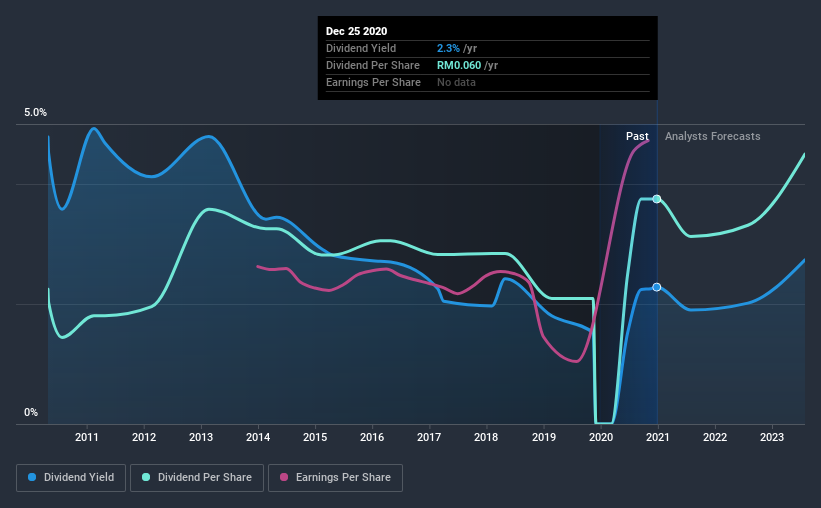Viewport: 821px width, 508px height.
Task: Select the 2018 x-axis label
Action: [486, 437]
